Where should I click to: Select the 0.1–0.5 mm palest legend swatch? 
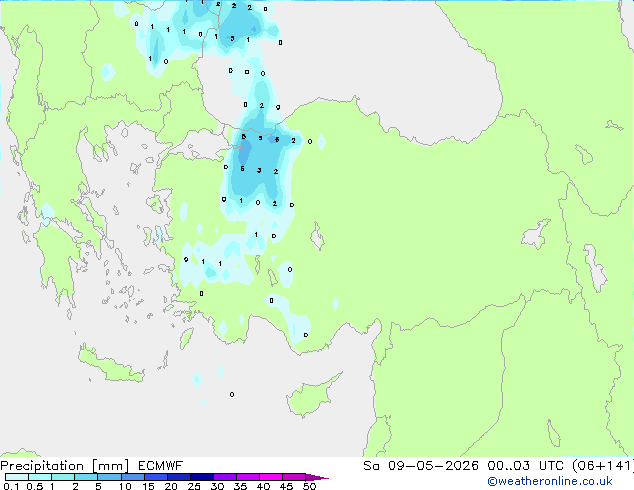pyautogui.click(x=17, y=477)
